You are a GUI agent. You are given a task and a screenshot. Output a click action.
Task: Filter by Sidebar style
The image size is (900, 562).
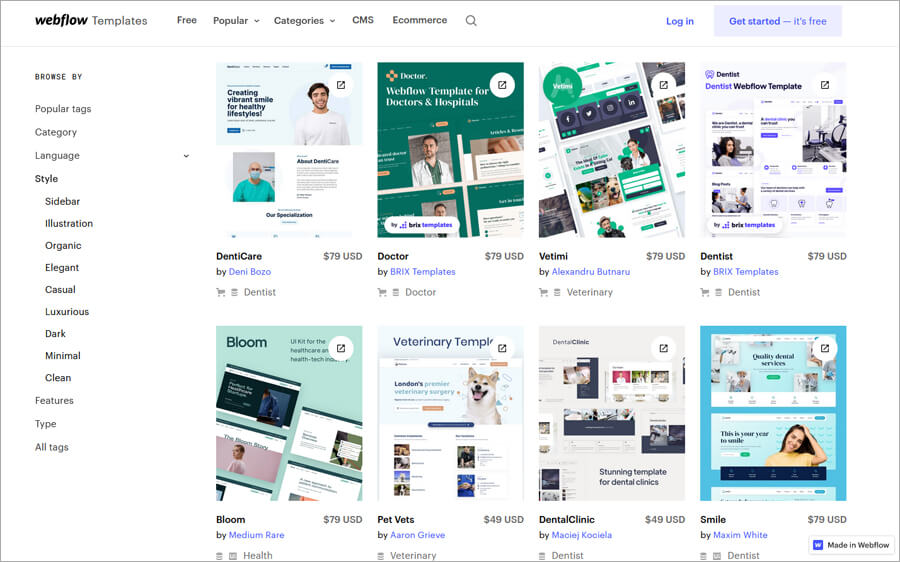coord(62,201)
